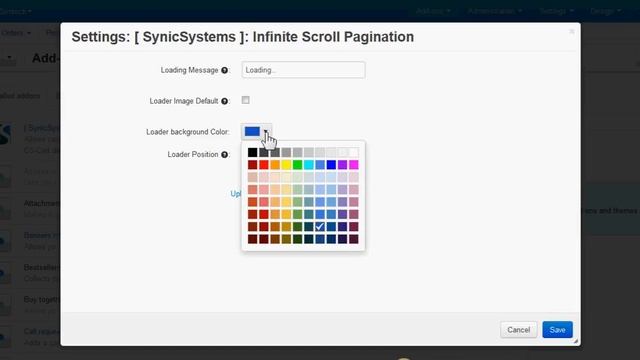Image resolution: width=640 pixels, height=360 pixels.
Task: Click the Loading Message text field
Action: click(303, 70)
